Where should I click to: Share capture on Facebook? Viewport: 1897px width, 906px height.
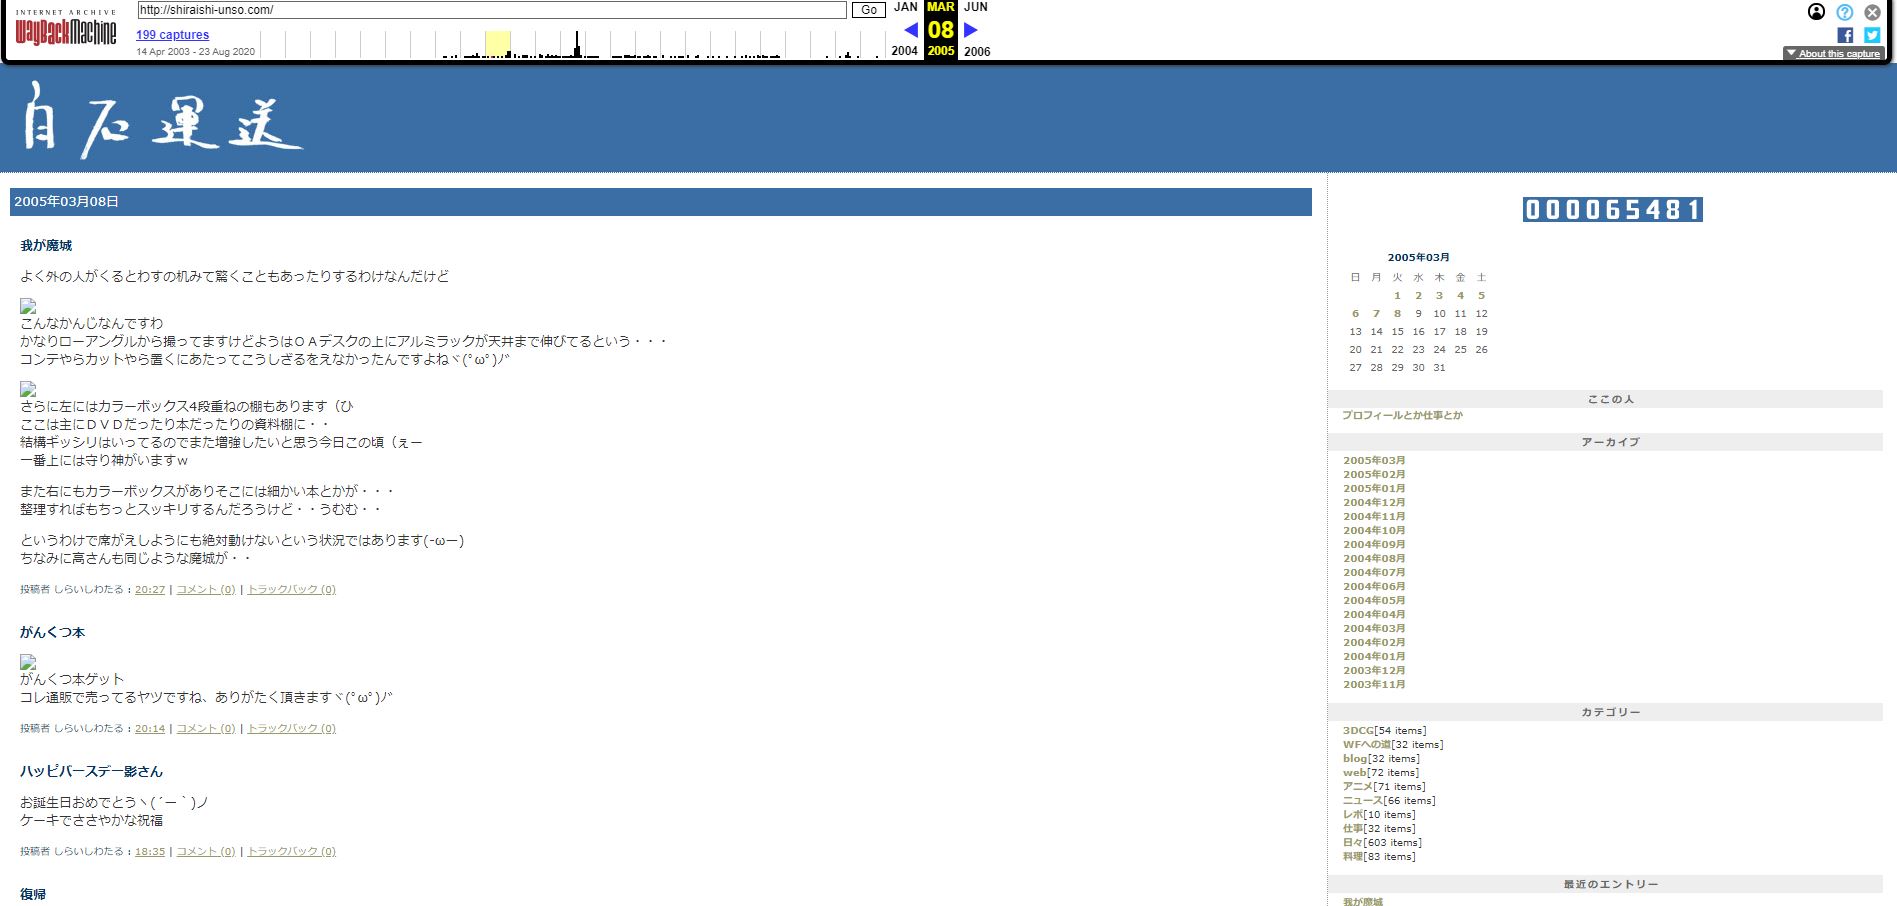1845,35
